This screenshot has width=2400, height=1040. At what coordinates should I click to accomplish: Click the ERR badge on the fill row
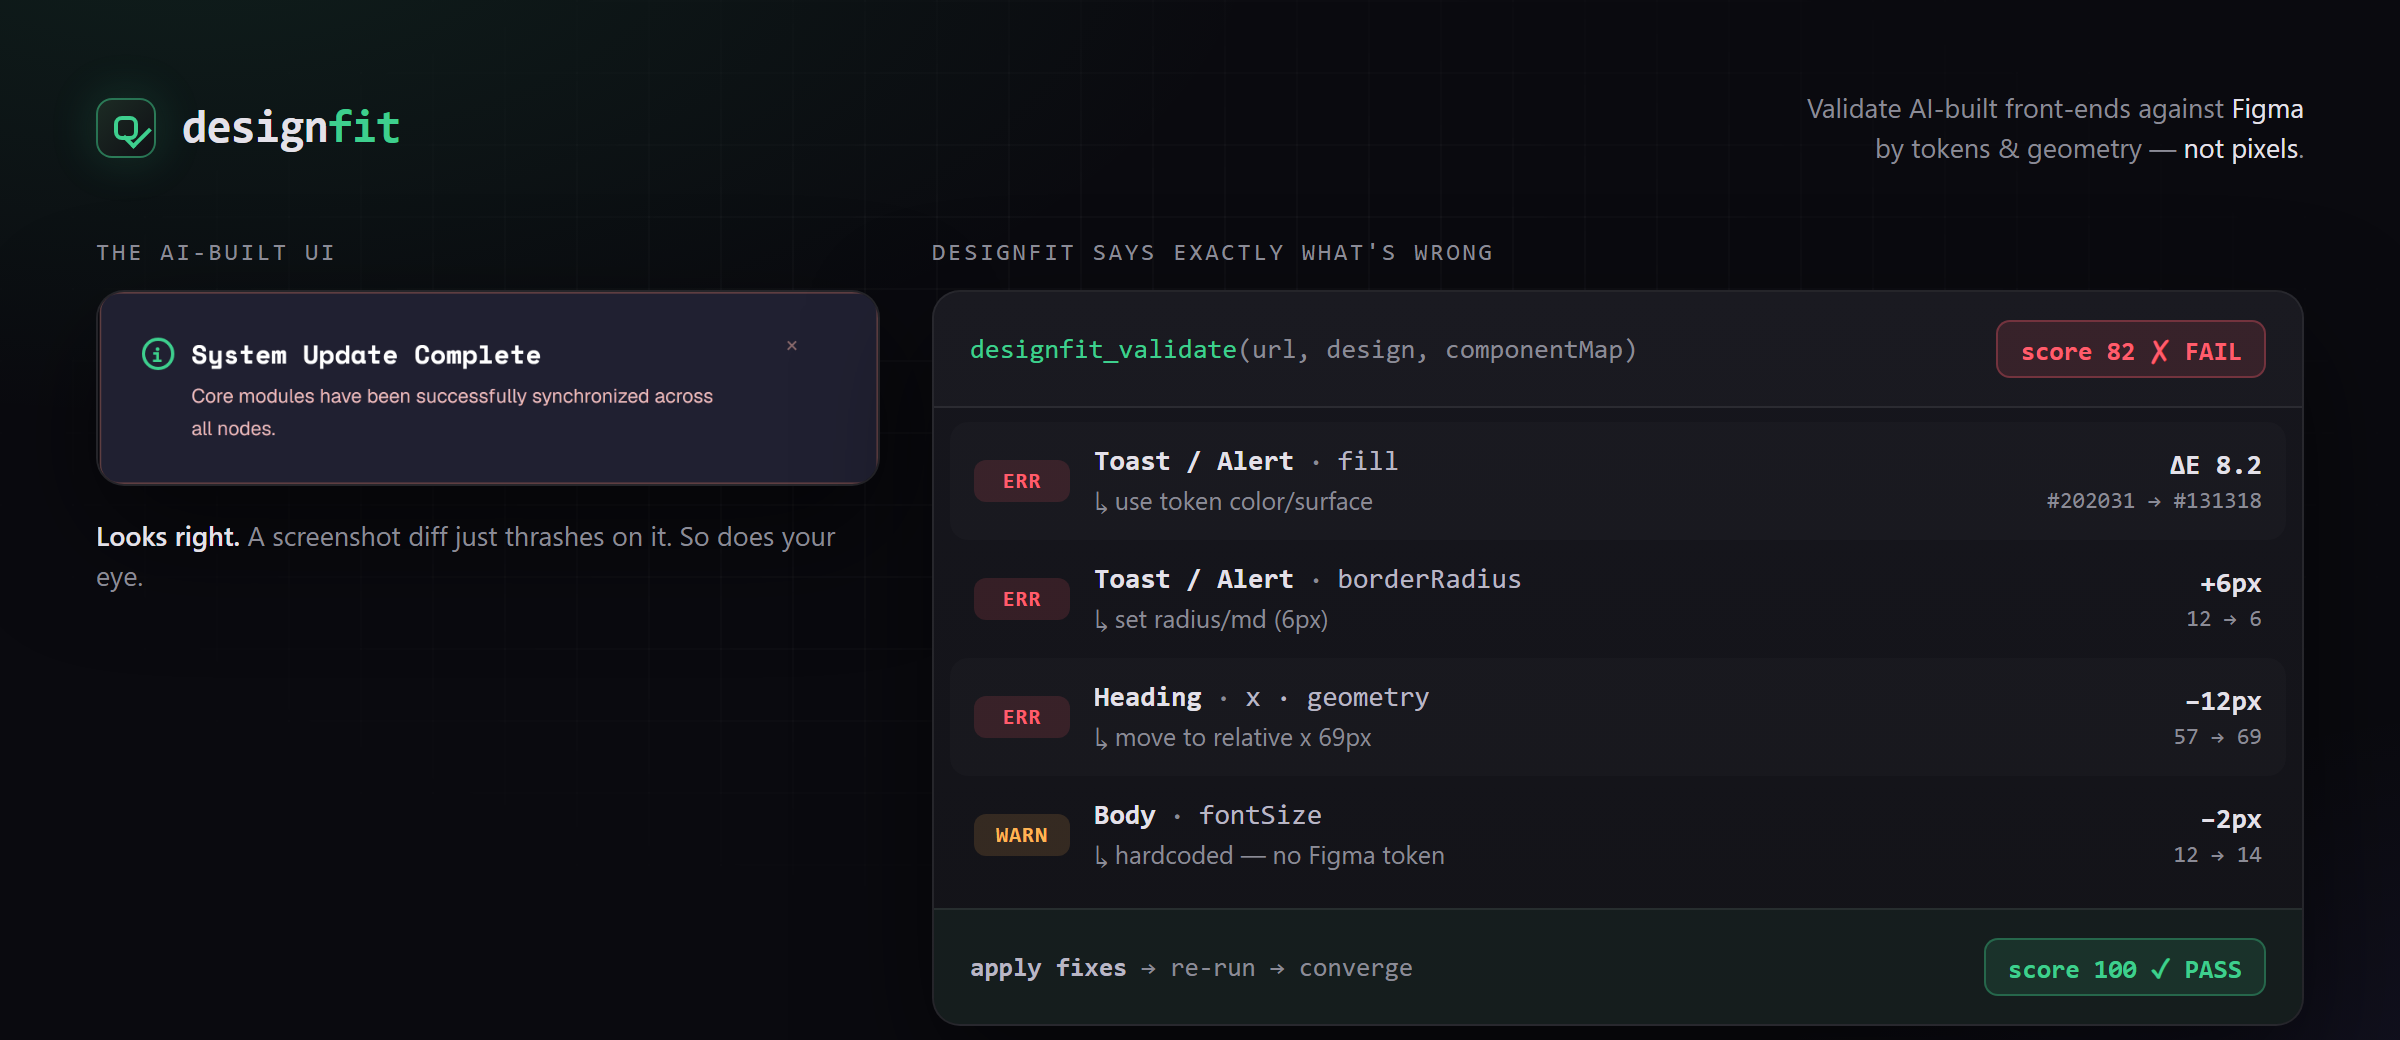pyautogui.click(x=1022, y=481)
